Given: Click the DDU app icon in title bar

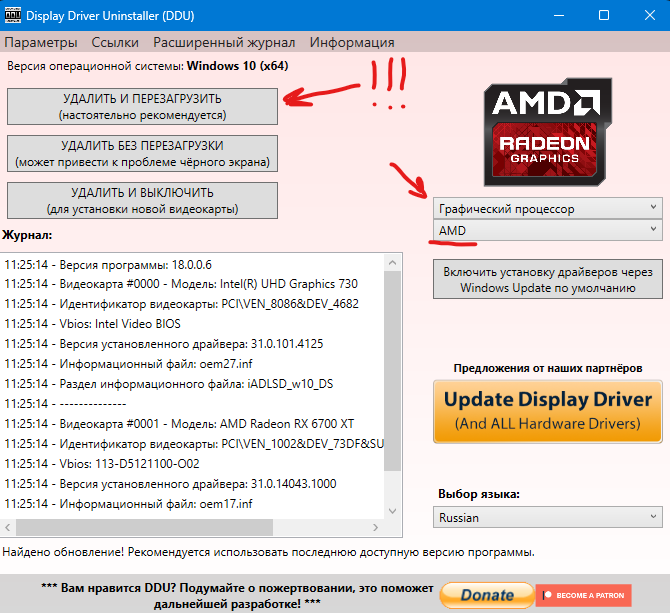Looking at the screenshot, I should tap(12, 15).
